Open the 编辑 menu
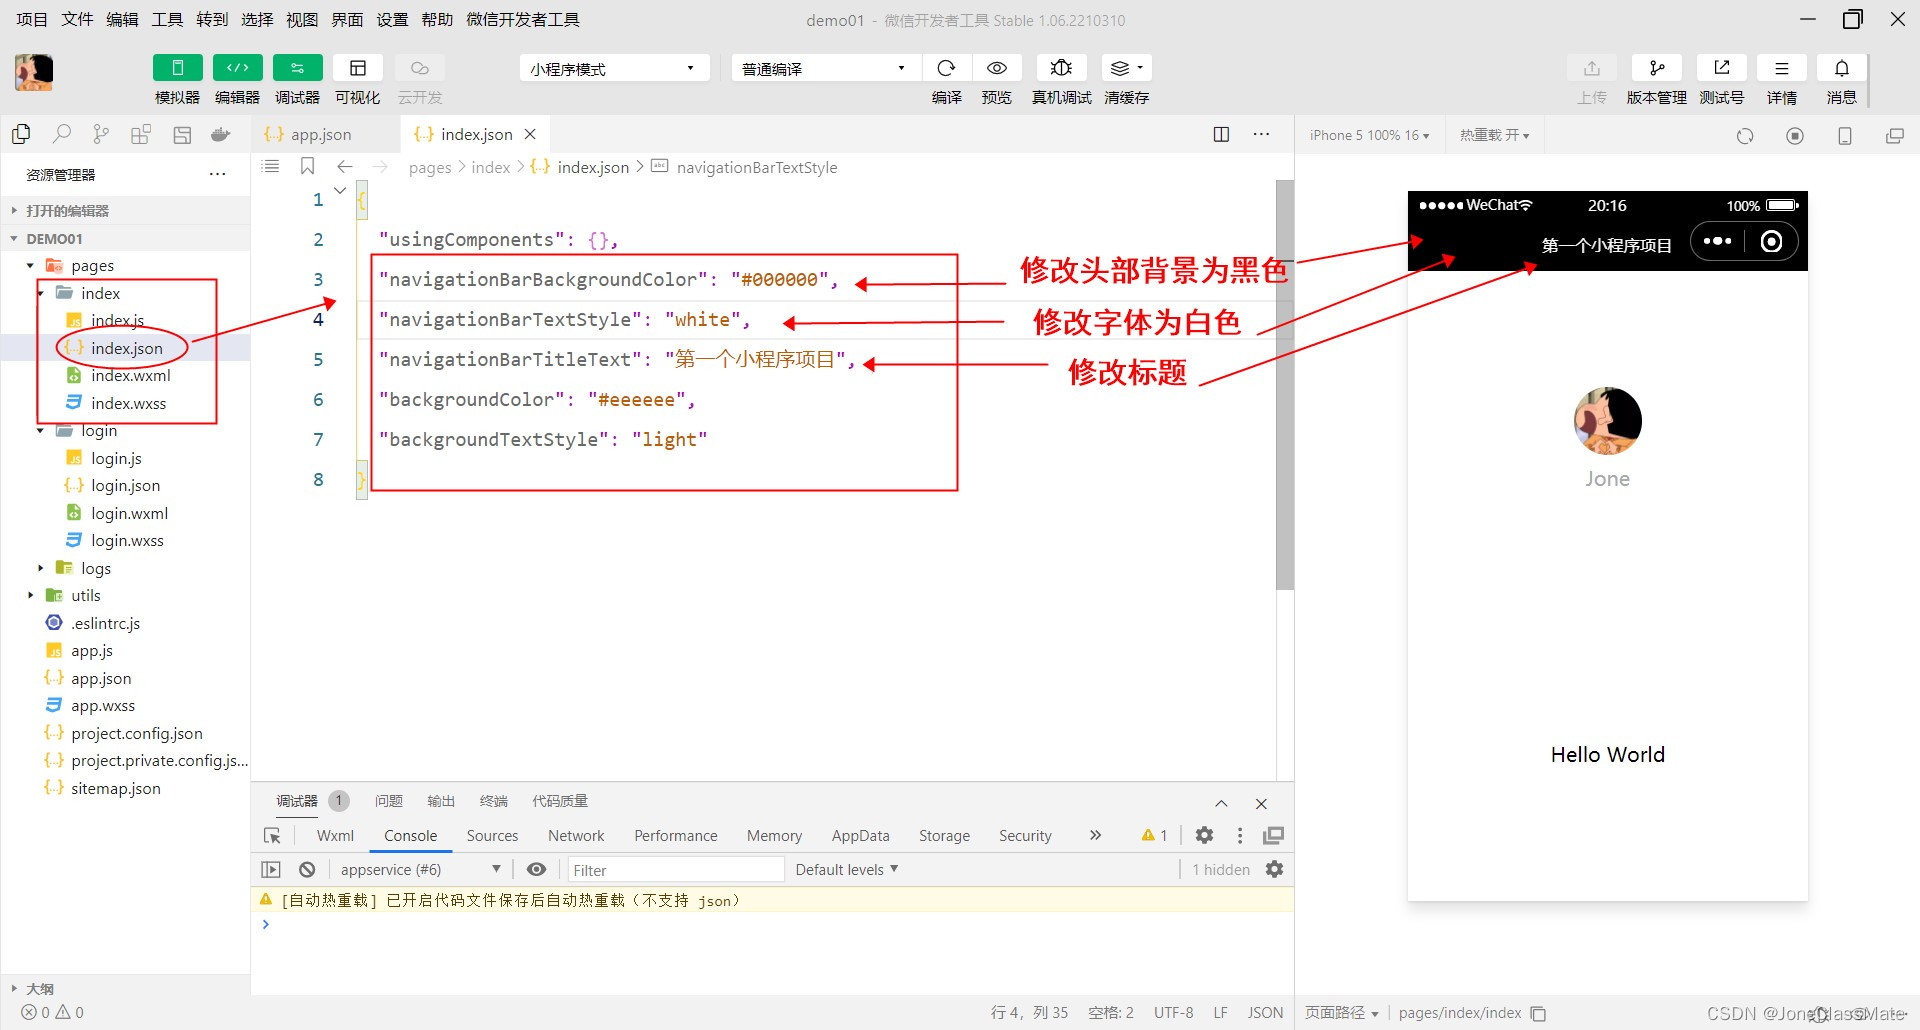Viewport: 1920px width, 1030px height. [122, 19]
